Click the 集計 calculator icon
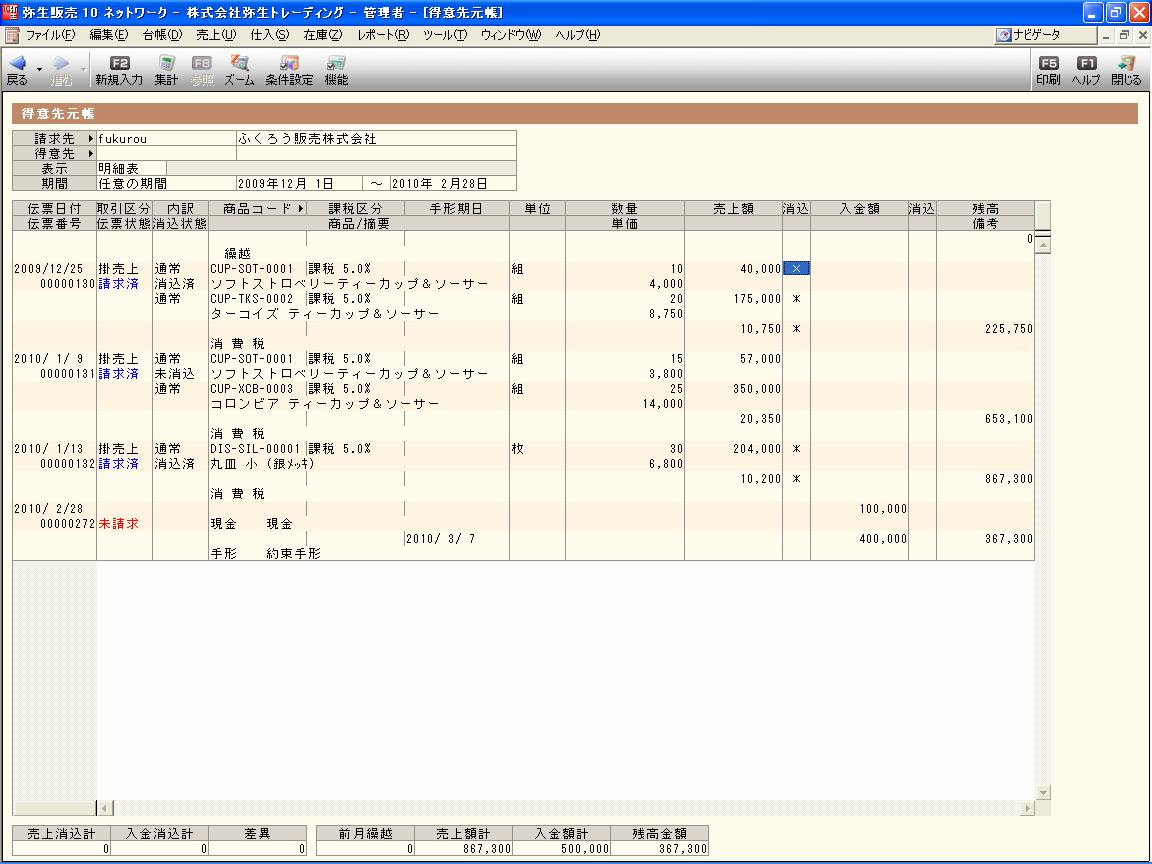 (167, 63)
